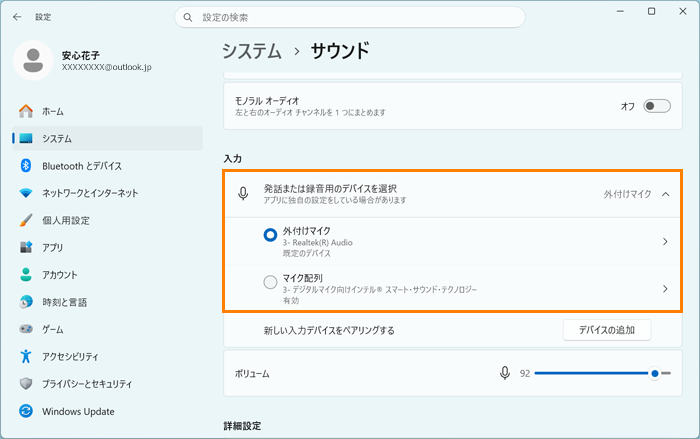Select 外付けマイク radio button
The width and height of the screenshot is (700, 439).
pyautogui.click(x=270, y=235)
